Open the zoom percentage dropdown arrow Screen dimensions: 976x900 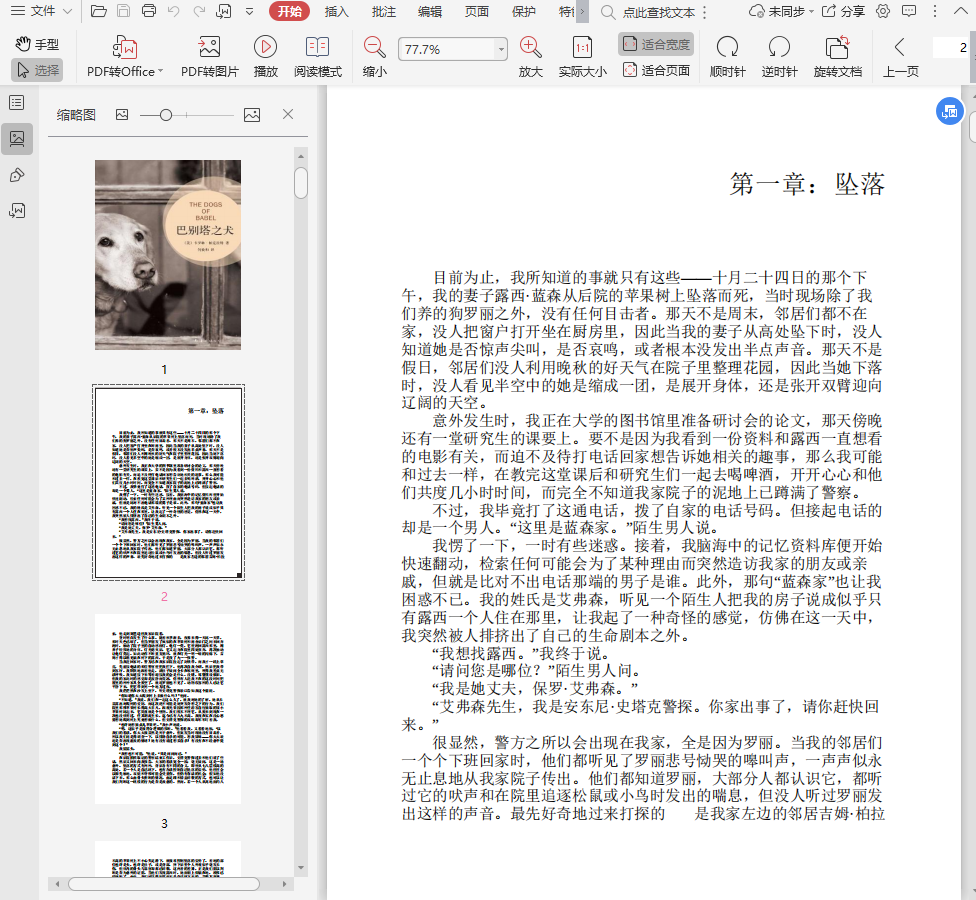(501, 49)
